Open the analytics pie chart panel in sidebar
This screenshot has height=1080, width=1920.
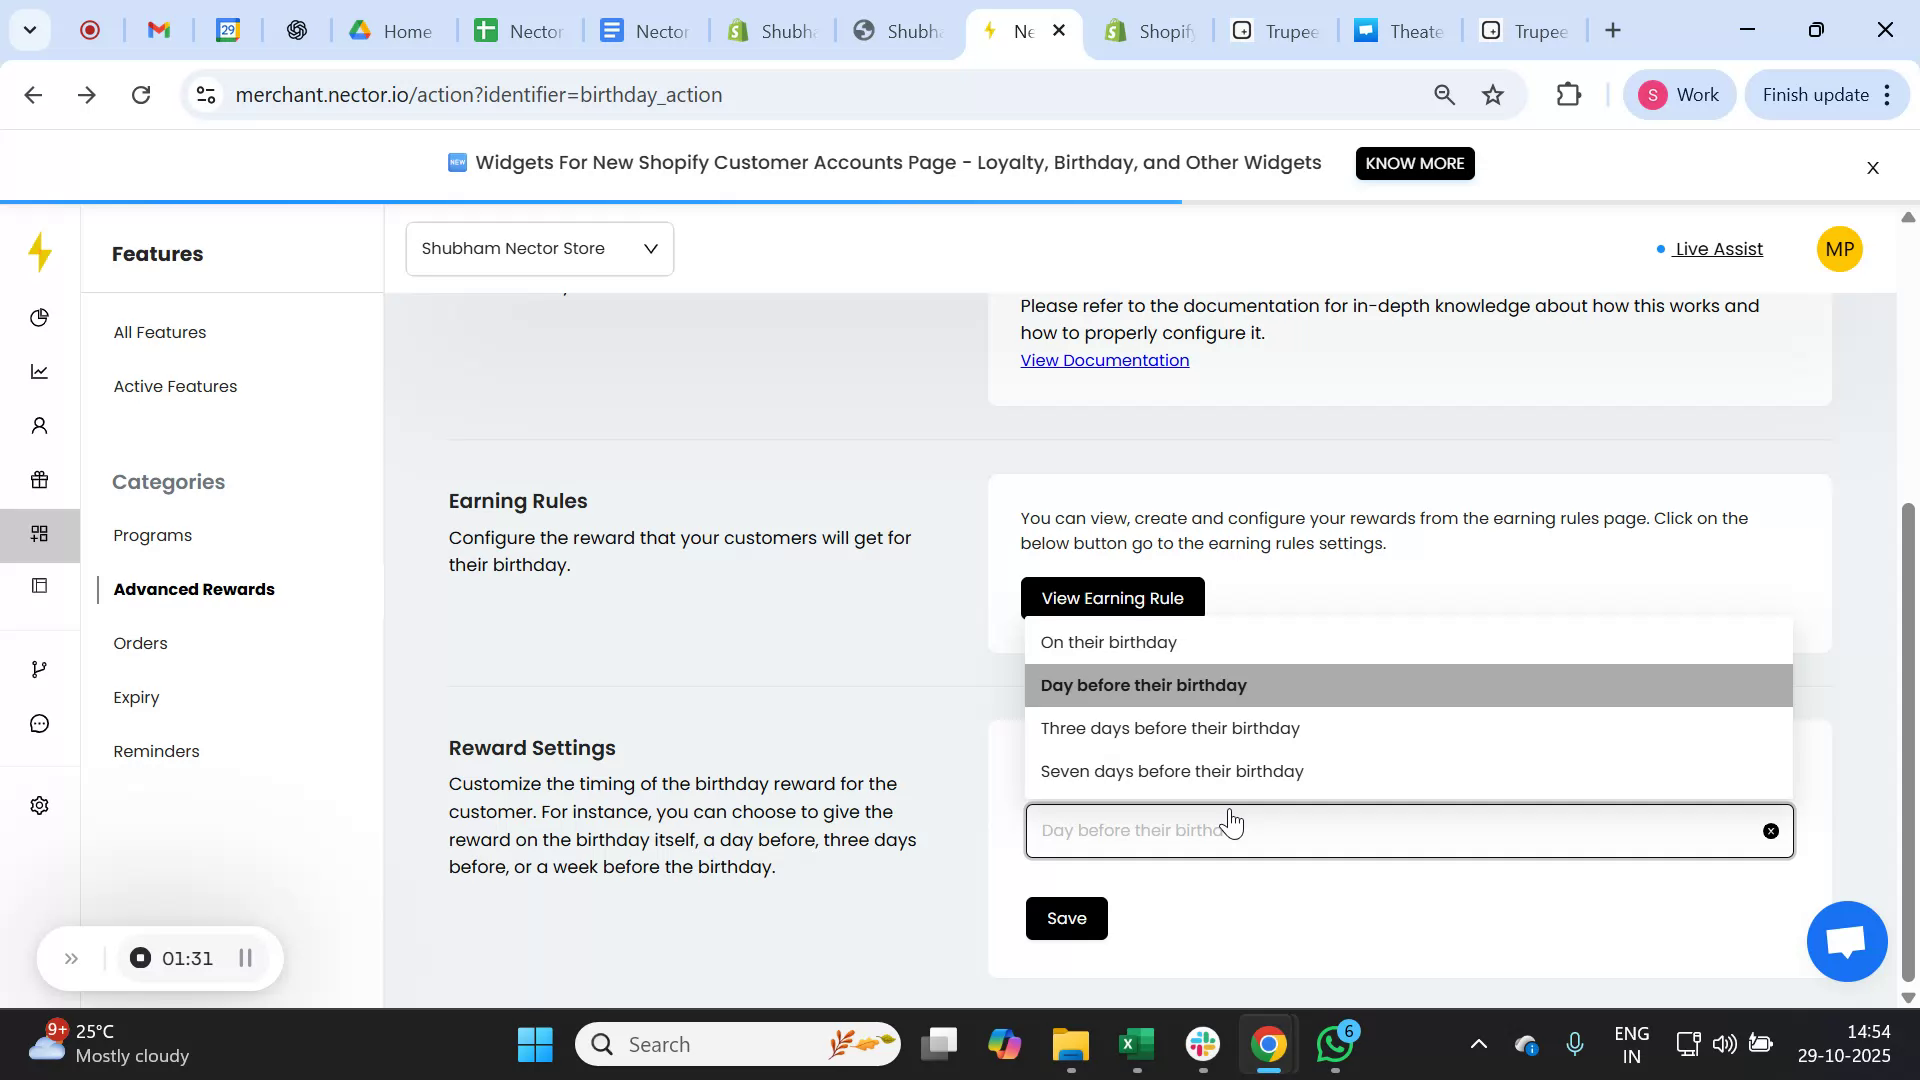pyautogui.click(x=40, y=318)
